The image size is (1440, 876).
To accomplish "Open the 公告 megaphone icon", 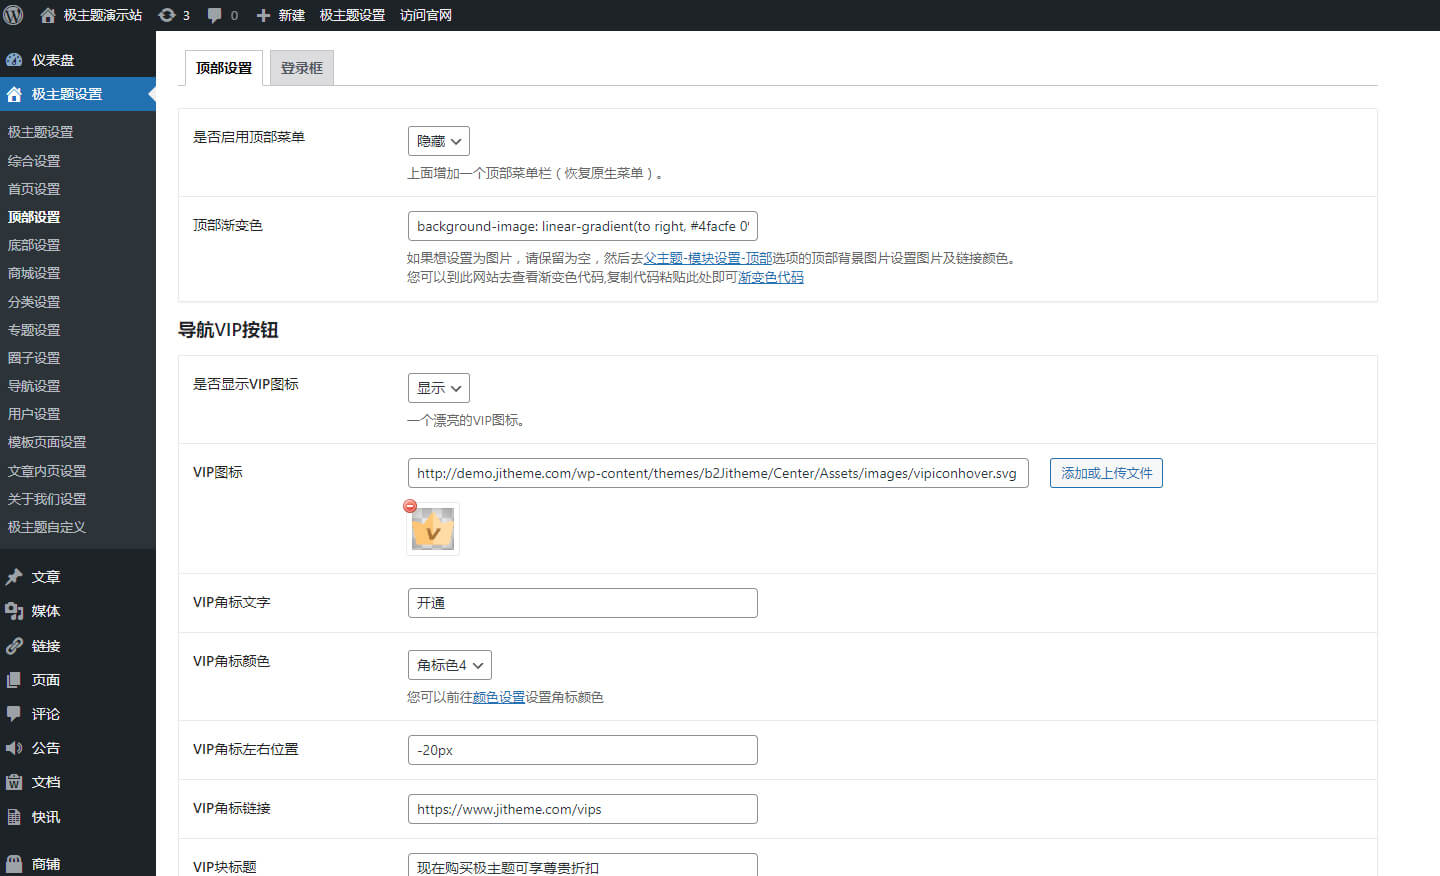I will [x=14, y=748].
